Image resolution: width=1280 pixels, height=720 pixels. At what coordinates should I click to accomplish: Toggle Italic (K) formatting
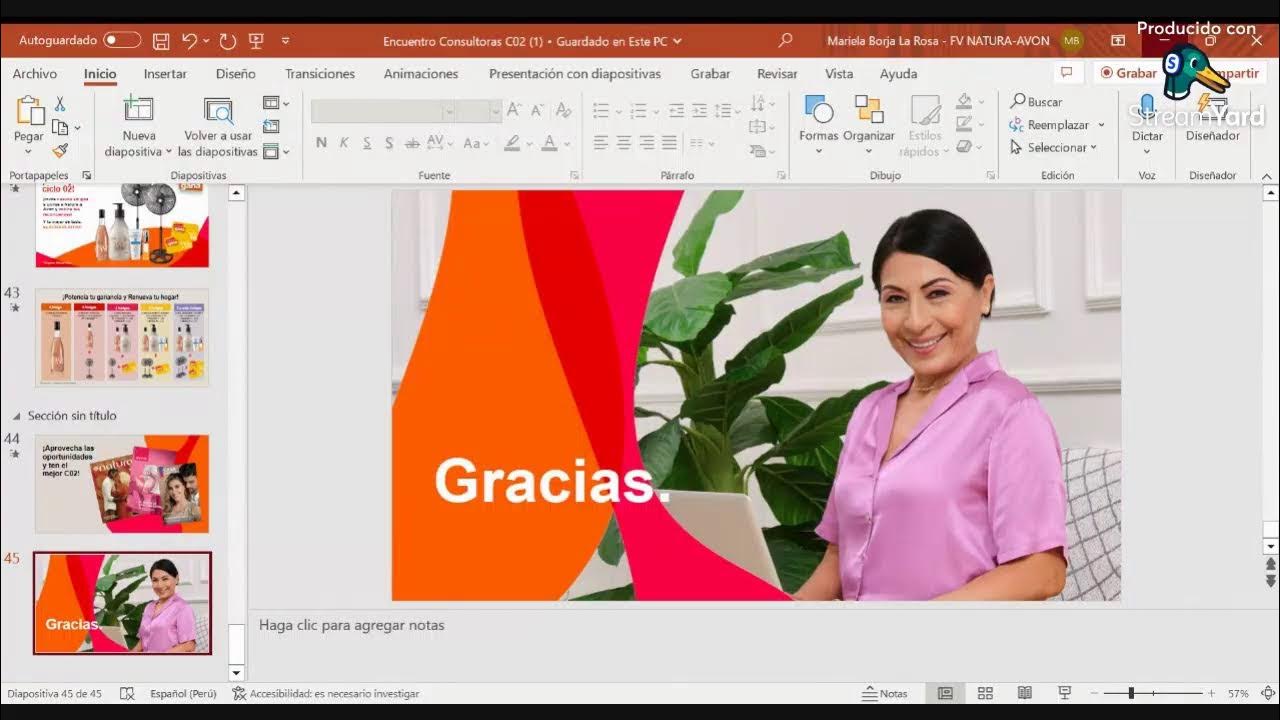click(344, 143)
